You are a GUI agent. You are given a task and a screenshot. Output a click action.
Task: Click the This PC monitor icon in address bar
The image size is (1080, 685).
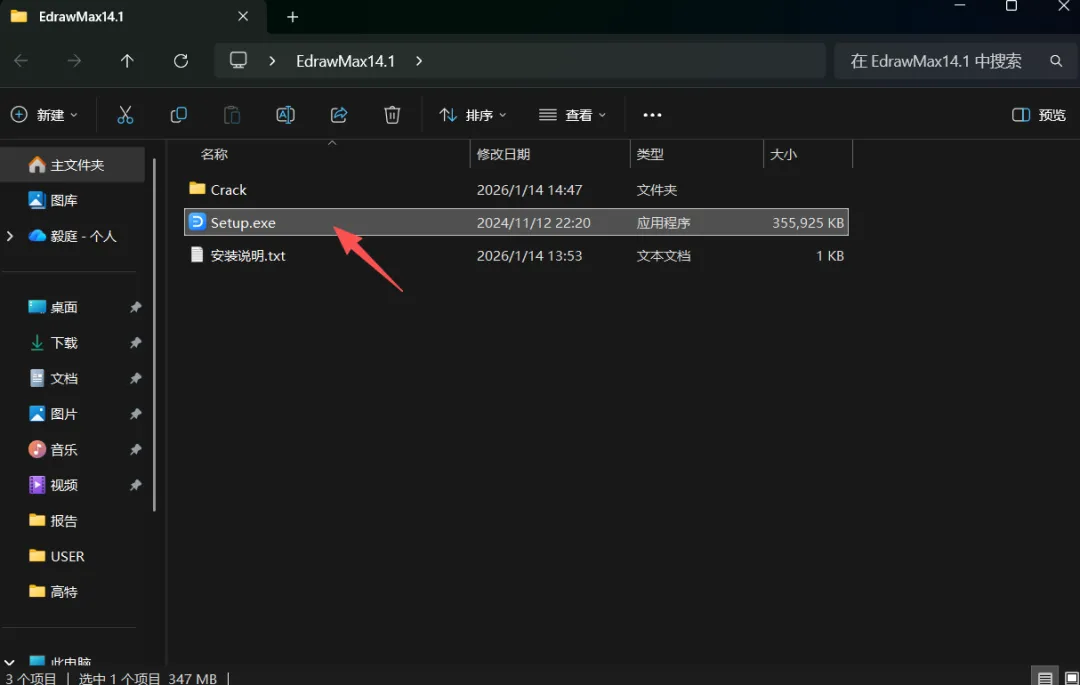[238, 61]
